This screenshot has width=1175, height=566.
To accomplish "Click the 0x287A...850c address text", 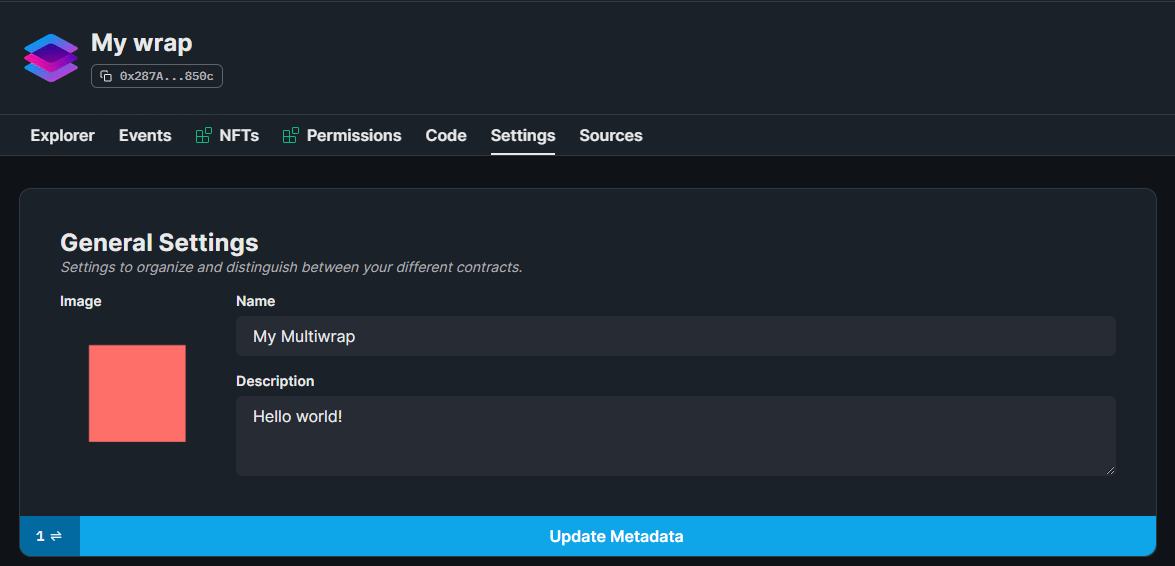I will click(167, 76).
